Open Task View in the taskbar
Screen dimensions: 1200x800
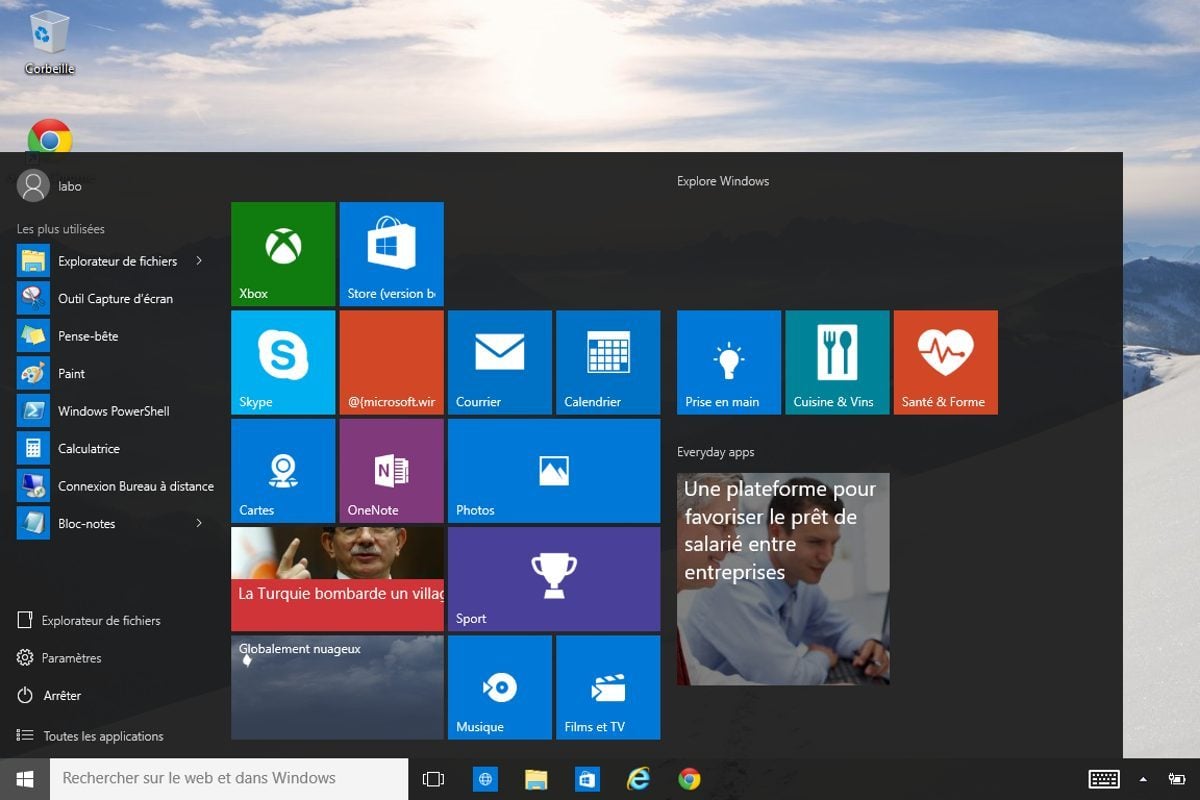click(433, 779)
